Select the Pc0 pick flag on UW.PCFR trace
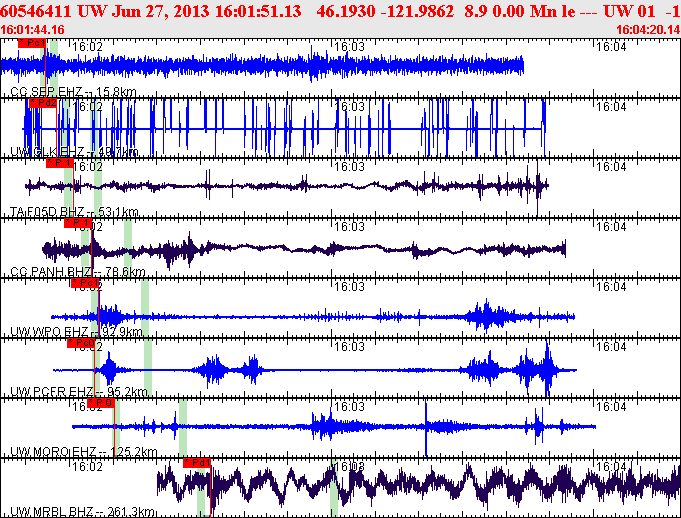This screenshot has height=518, width=681. pyautogui.click(x=80, y=343)
